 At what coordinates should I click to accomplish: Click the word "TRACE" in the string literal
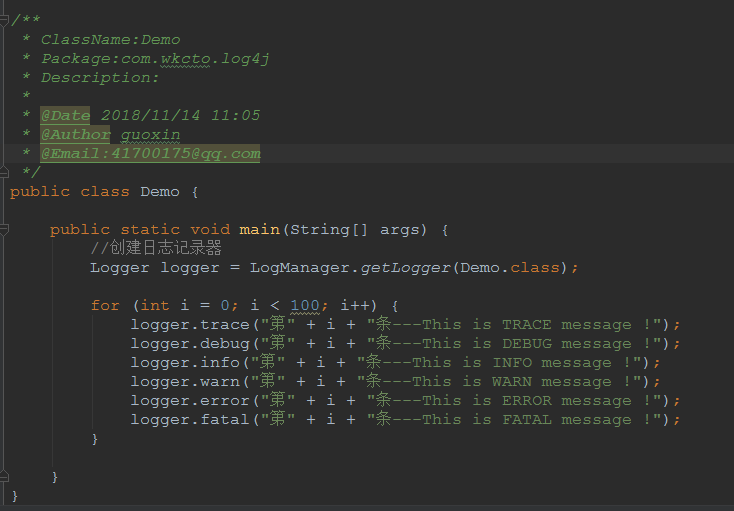tap(527, 325)
